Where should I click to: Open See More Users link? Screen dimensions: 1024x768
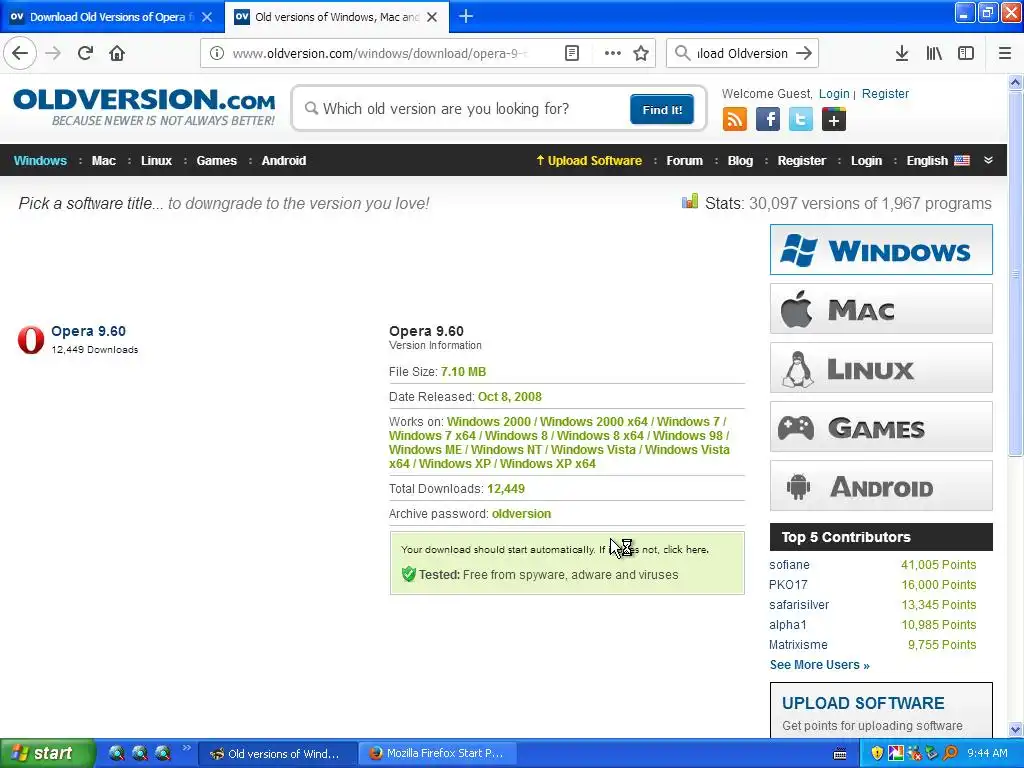820,665
